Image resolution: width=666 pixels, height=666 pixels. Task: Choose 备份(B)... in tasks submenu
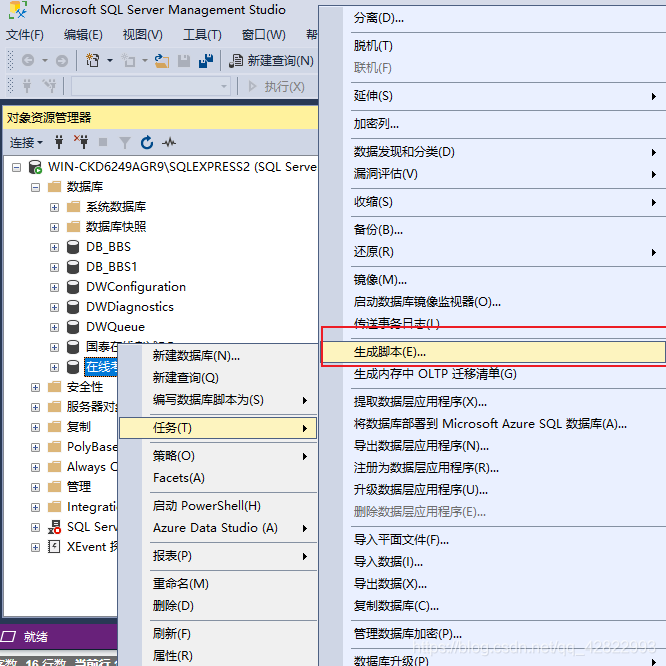493,230
